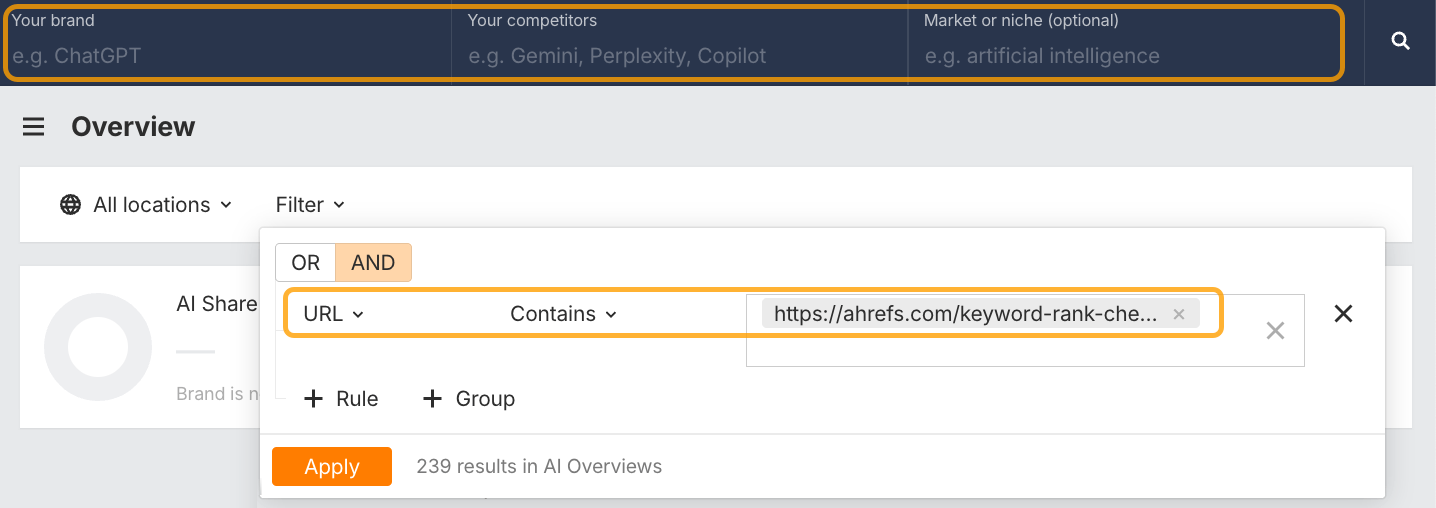The image size is (1436, 508).
Task: Open the hamburger menu icon
Action: click(34, 127)
